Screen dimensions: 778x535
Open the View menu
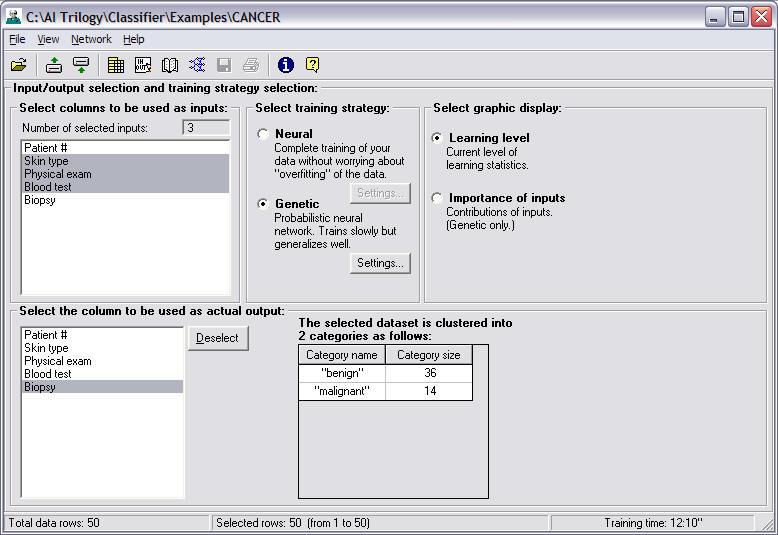click(48, 39)
